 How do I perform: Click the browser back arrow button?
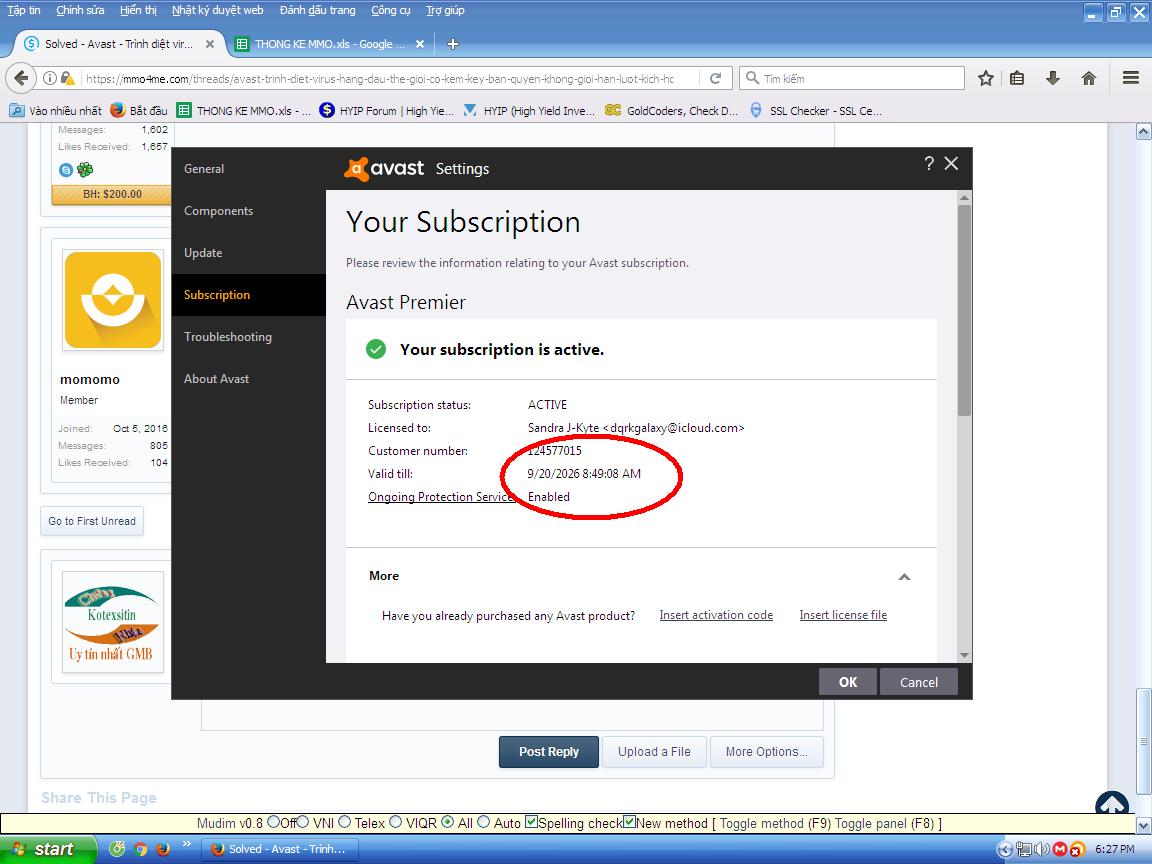[21, 78]
